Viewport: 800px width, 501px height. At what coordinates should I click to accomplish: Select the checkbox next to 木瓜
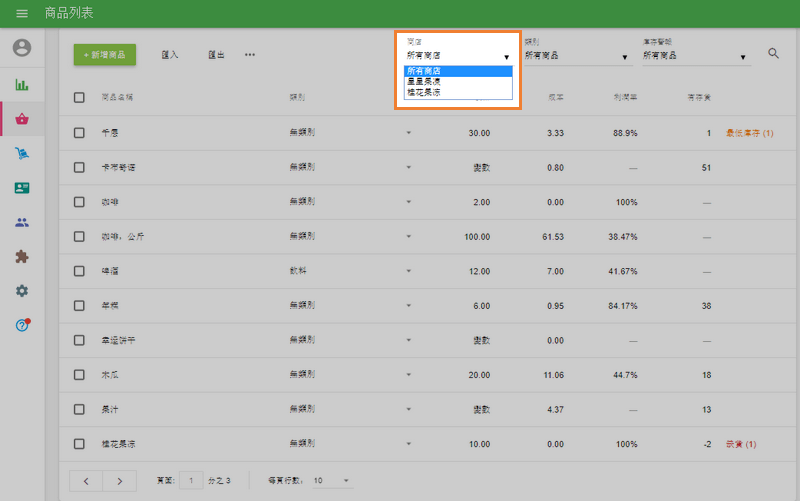coord(80,375)
